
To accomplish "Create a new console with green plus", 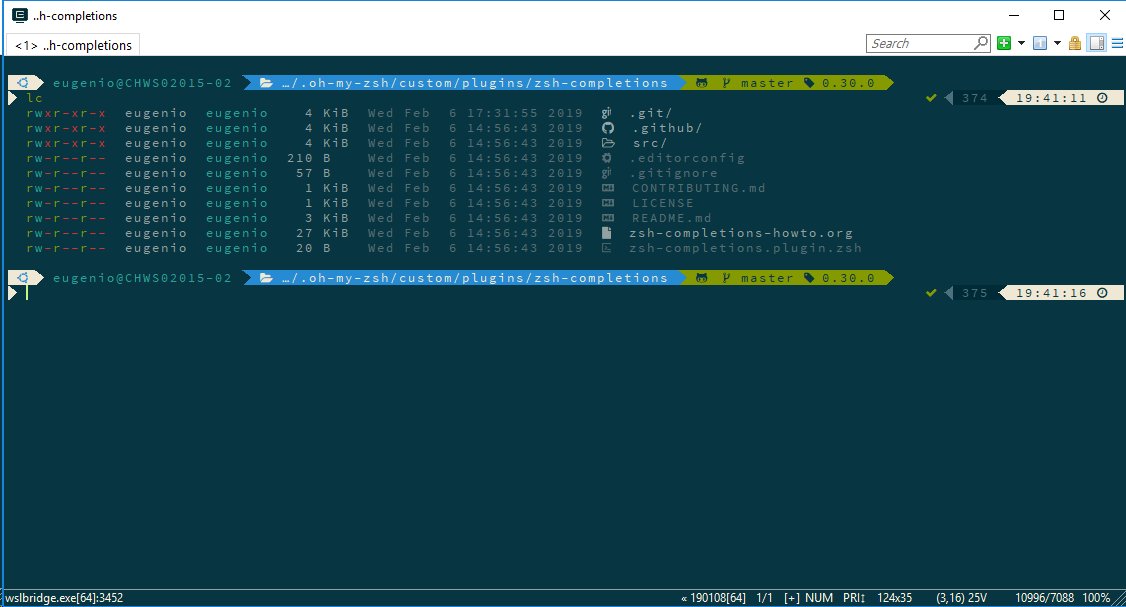I will (x=1004, y=43).
